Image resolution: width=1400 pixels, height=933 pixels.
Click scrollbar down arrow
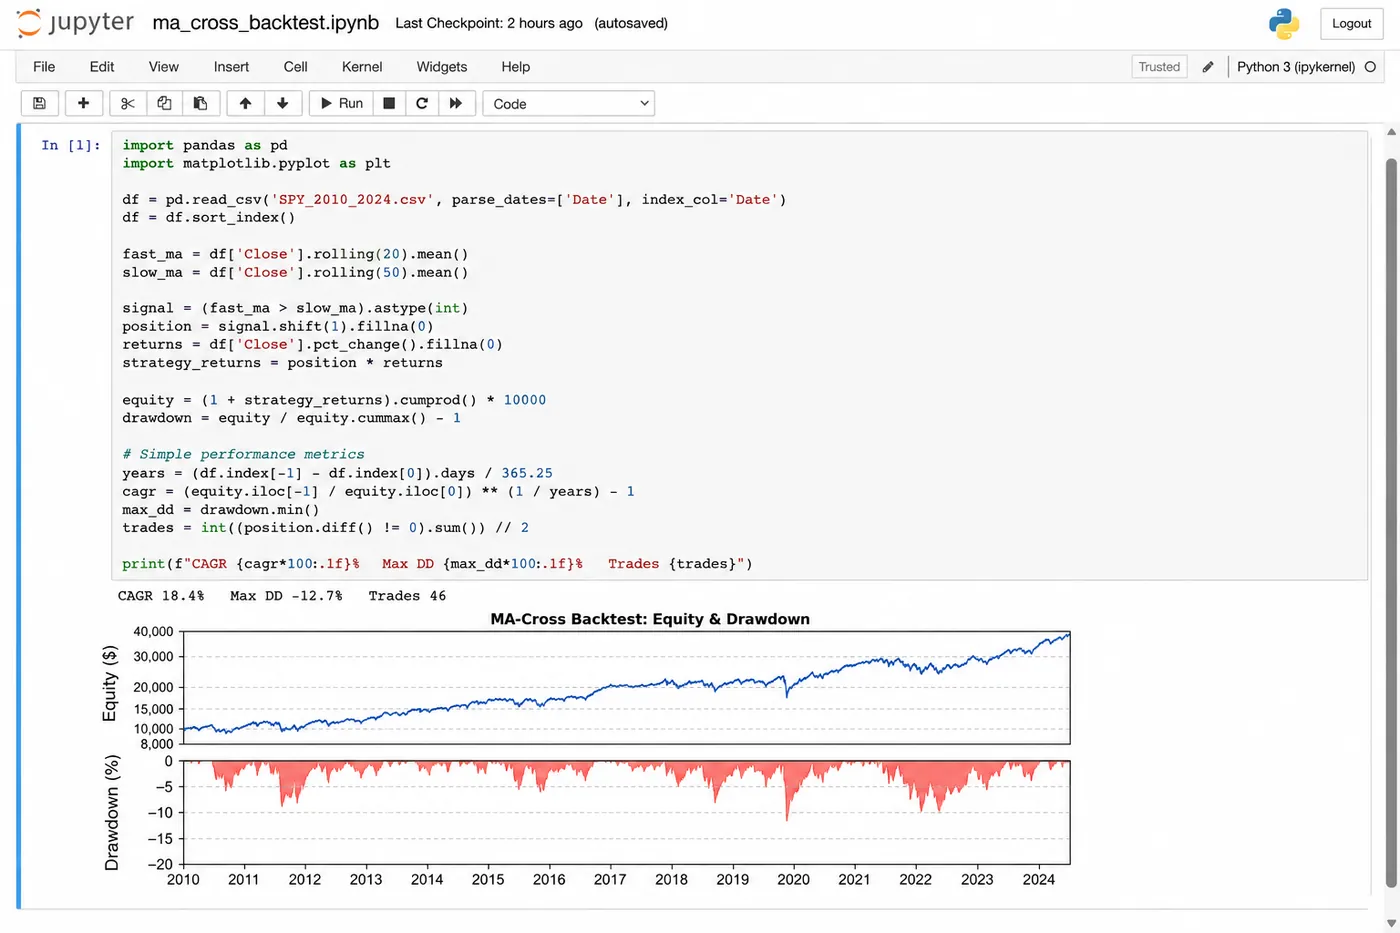click(1391, 924)
